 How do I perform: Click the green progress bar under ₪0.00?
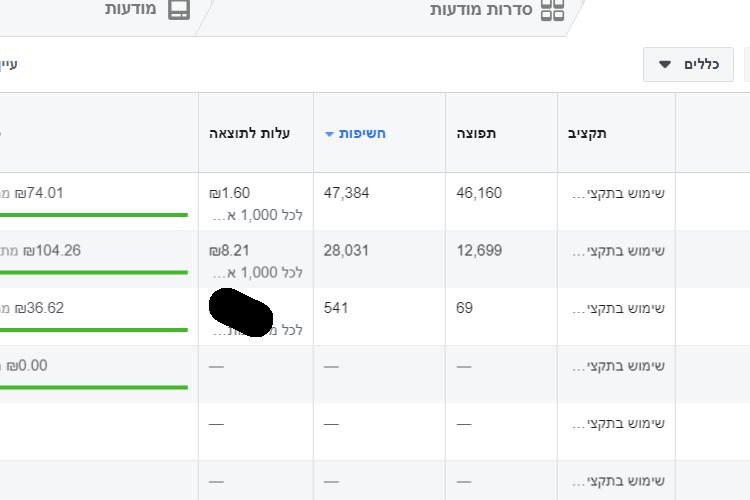(94, 387)
